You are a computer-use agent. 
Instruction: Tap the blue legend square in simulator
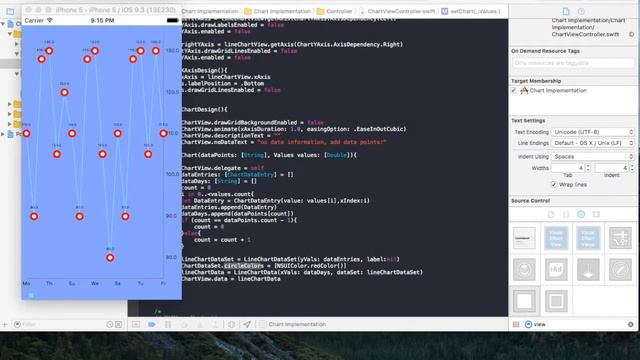(x=31, y=294)
